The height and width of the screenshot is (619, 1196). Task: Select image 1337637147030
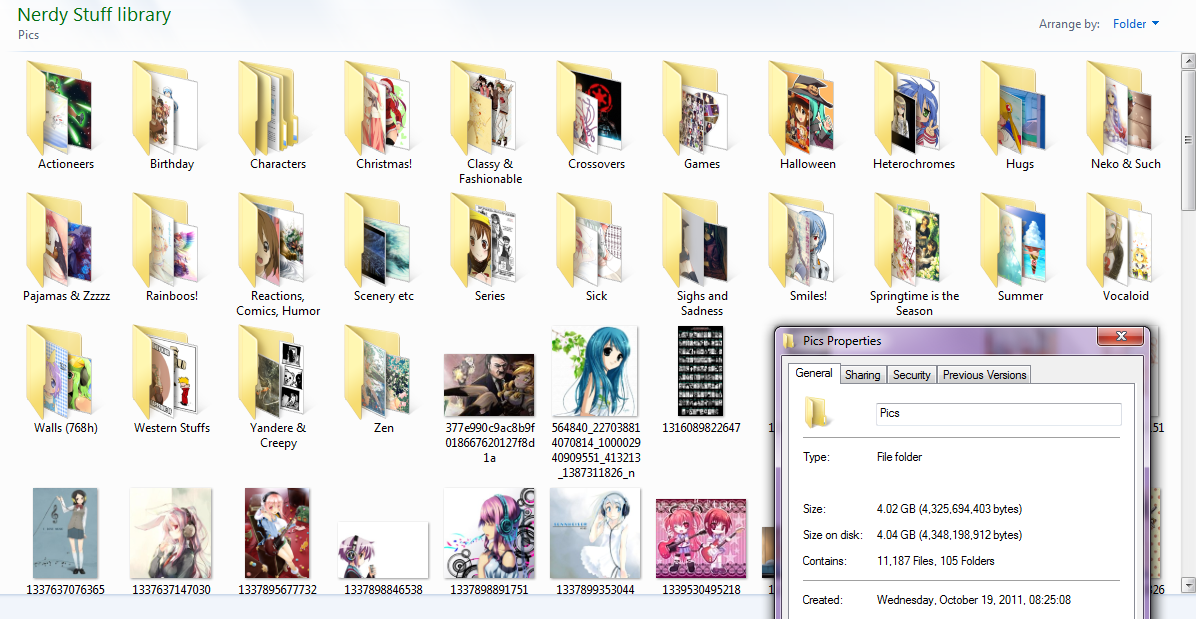pyautogui.click(x=171, y=534)
